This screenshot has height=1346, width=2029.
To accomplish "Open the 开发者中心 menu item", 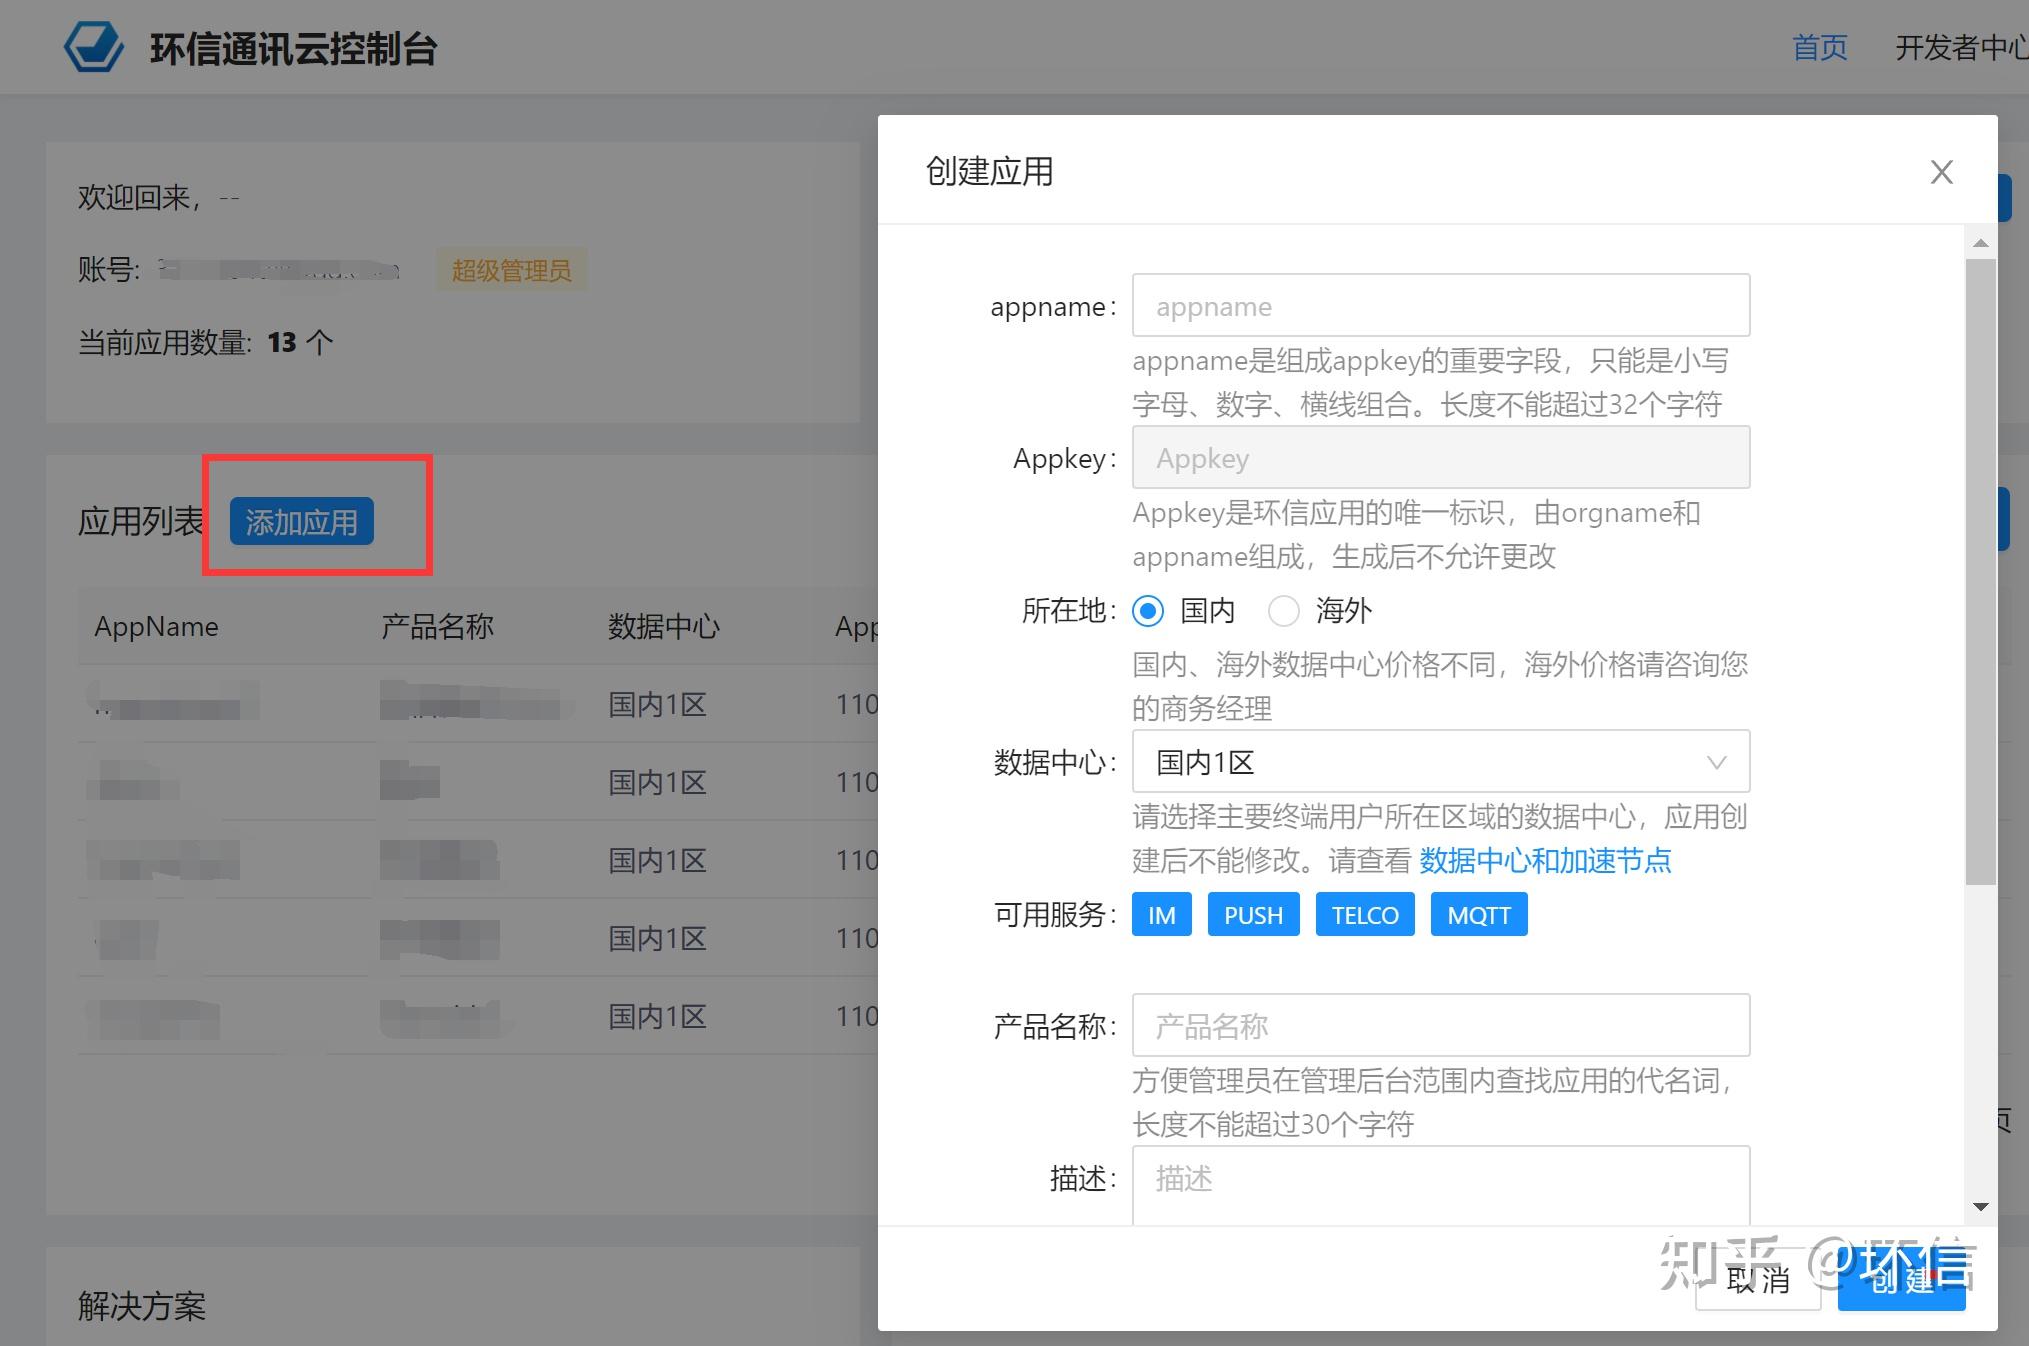I will (1958, 46).
